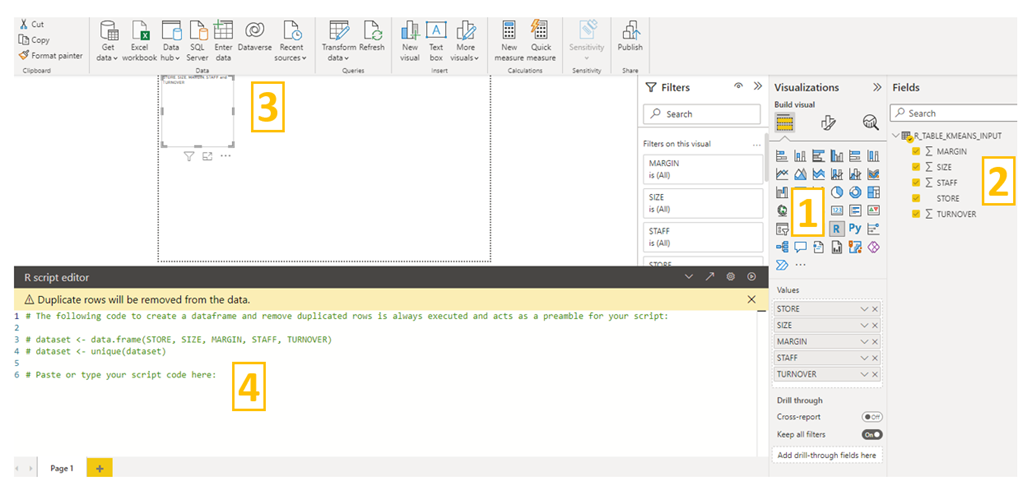Create a Quick measure

[541, 40]
